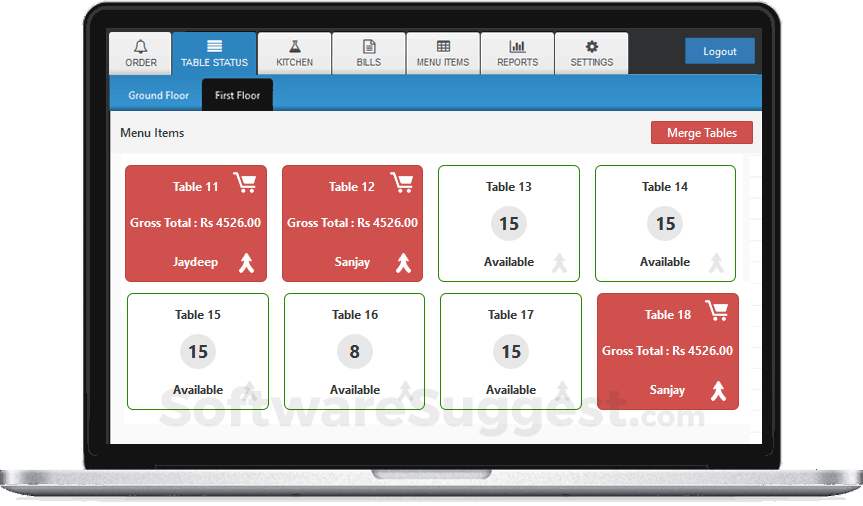Click the person icon on Table 18
Viewport: 863px width, 506px height.
tap(718, 391)
